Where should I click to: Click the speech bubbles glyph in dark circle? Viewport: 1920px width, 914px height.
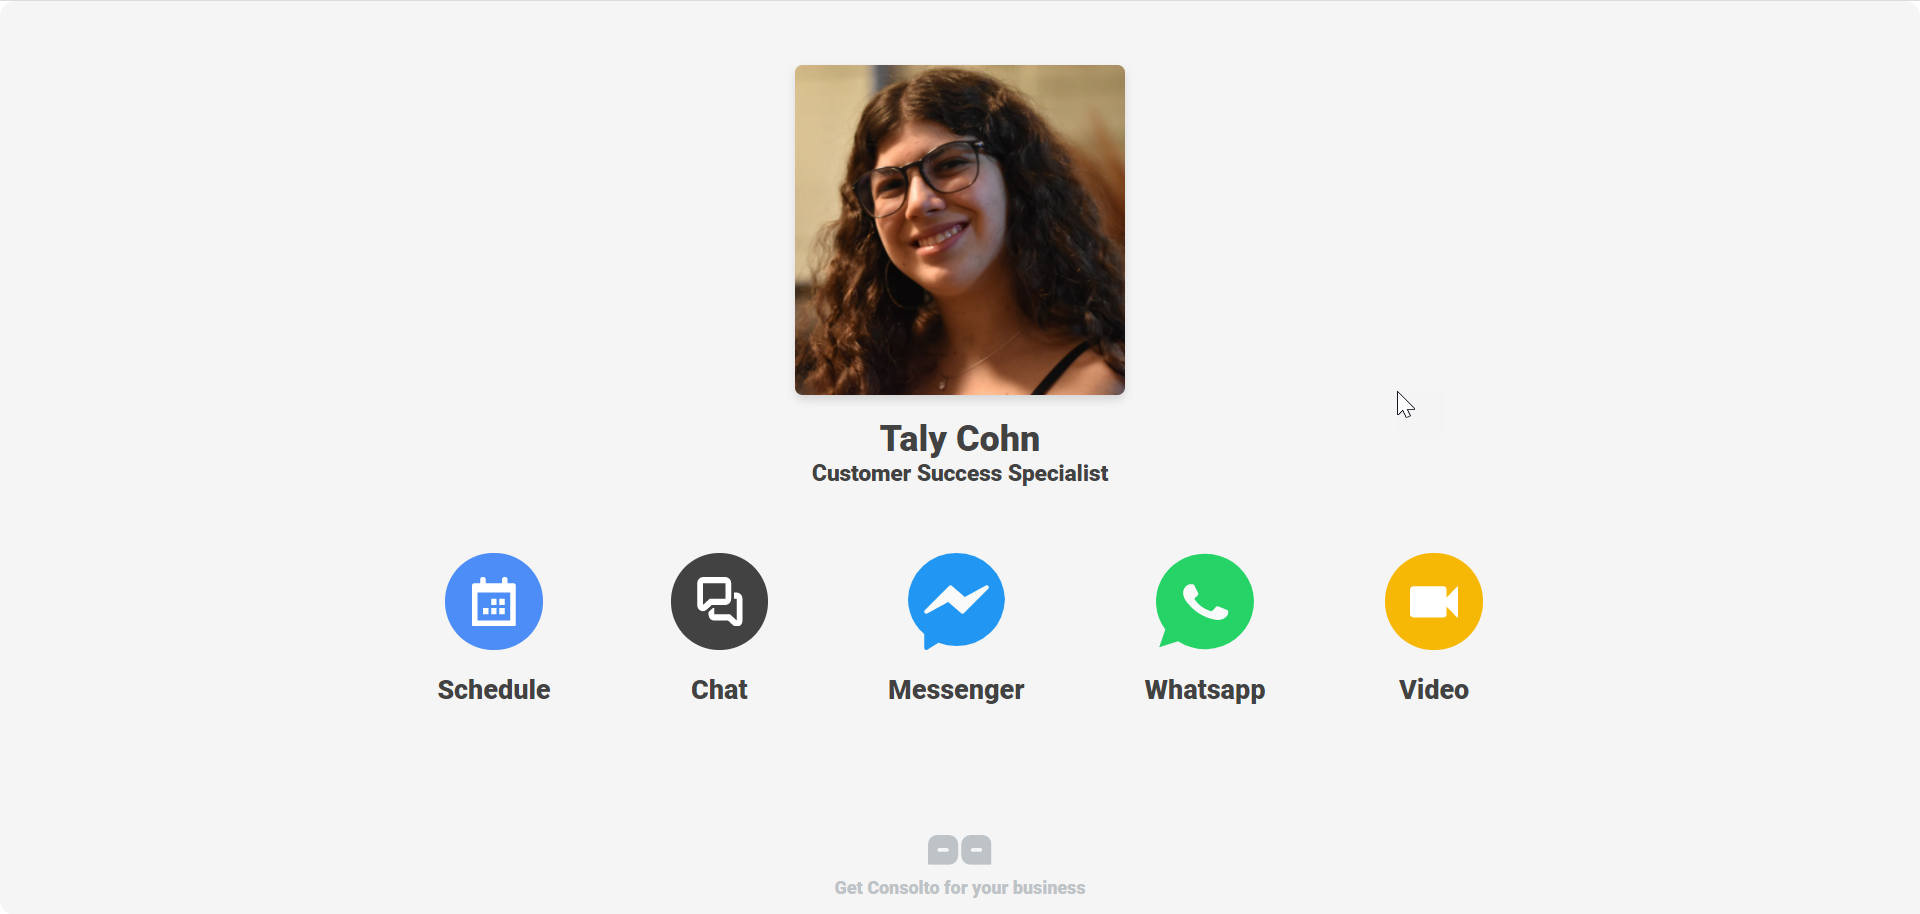point(720,602)
